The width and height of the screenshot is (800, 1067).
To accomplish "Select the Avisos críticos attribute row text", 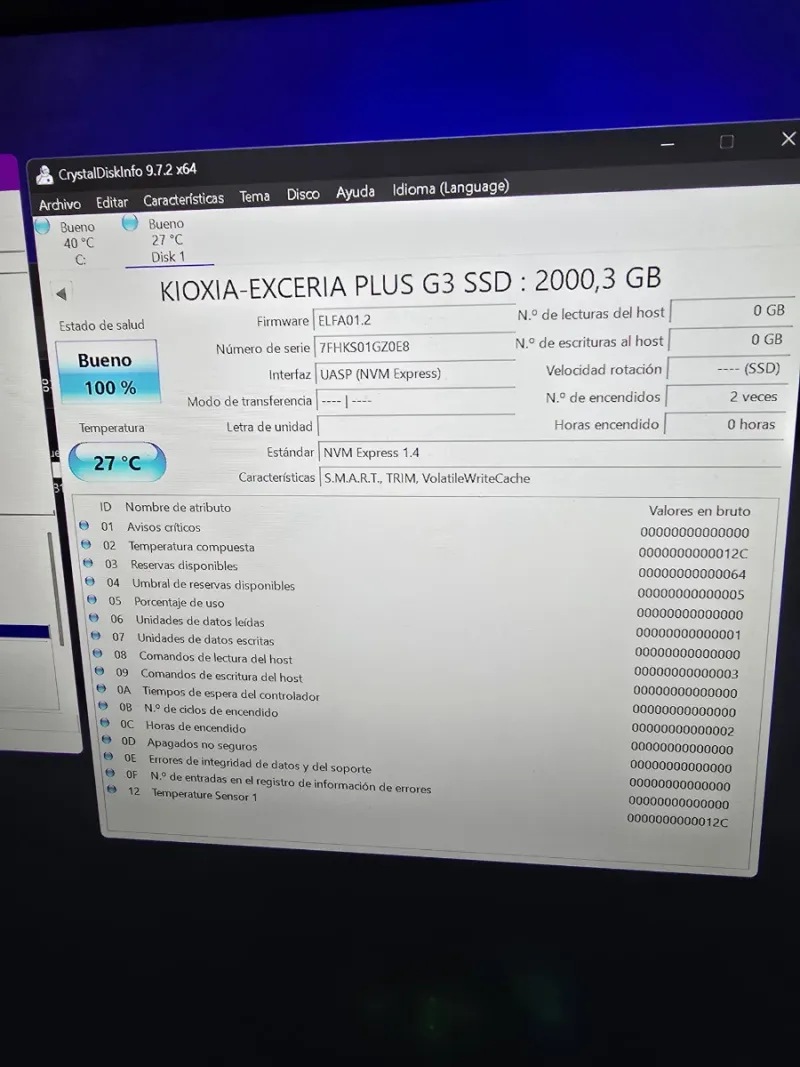I will pos(164,527).
